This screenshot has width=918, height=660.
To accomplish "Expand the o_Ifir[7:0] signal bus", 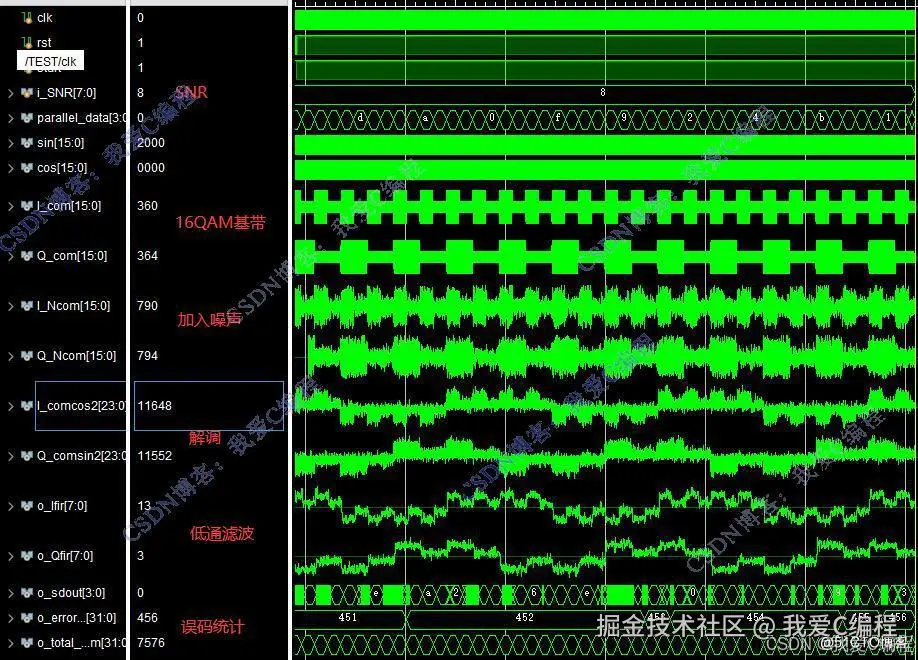I will point(11,506).
